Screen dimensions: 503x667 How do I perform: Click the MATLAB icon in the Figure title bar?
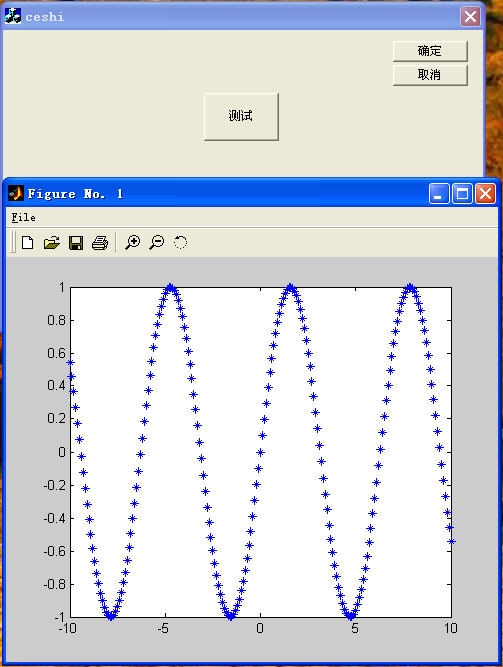[x=16, y=194]
